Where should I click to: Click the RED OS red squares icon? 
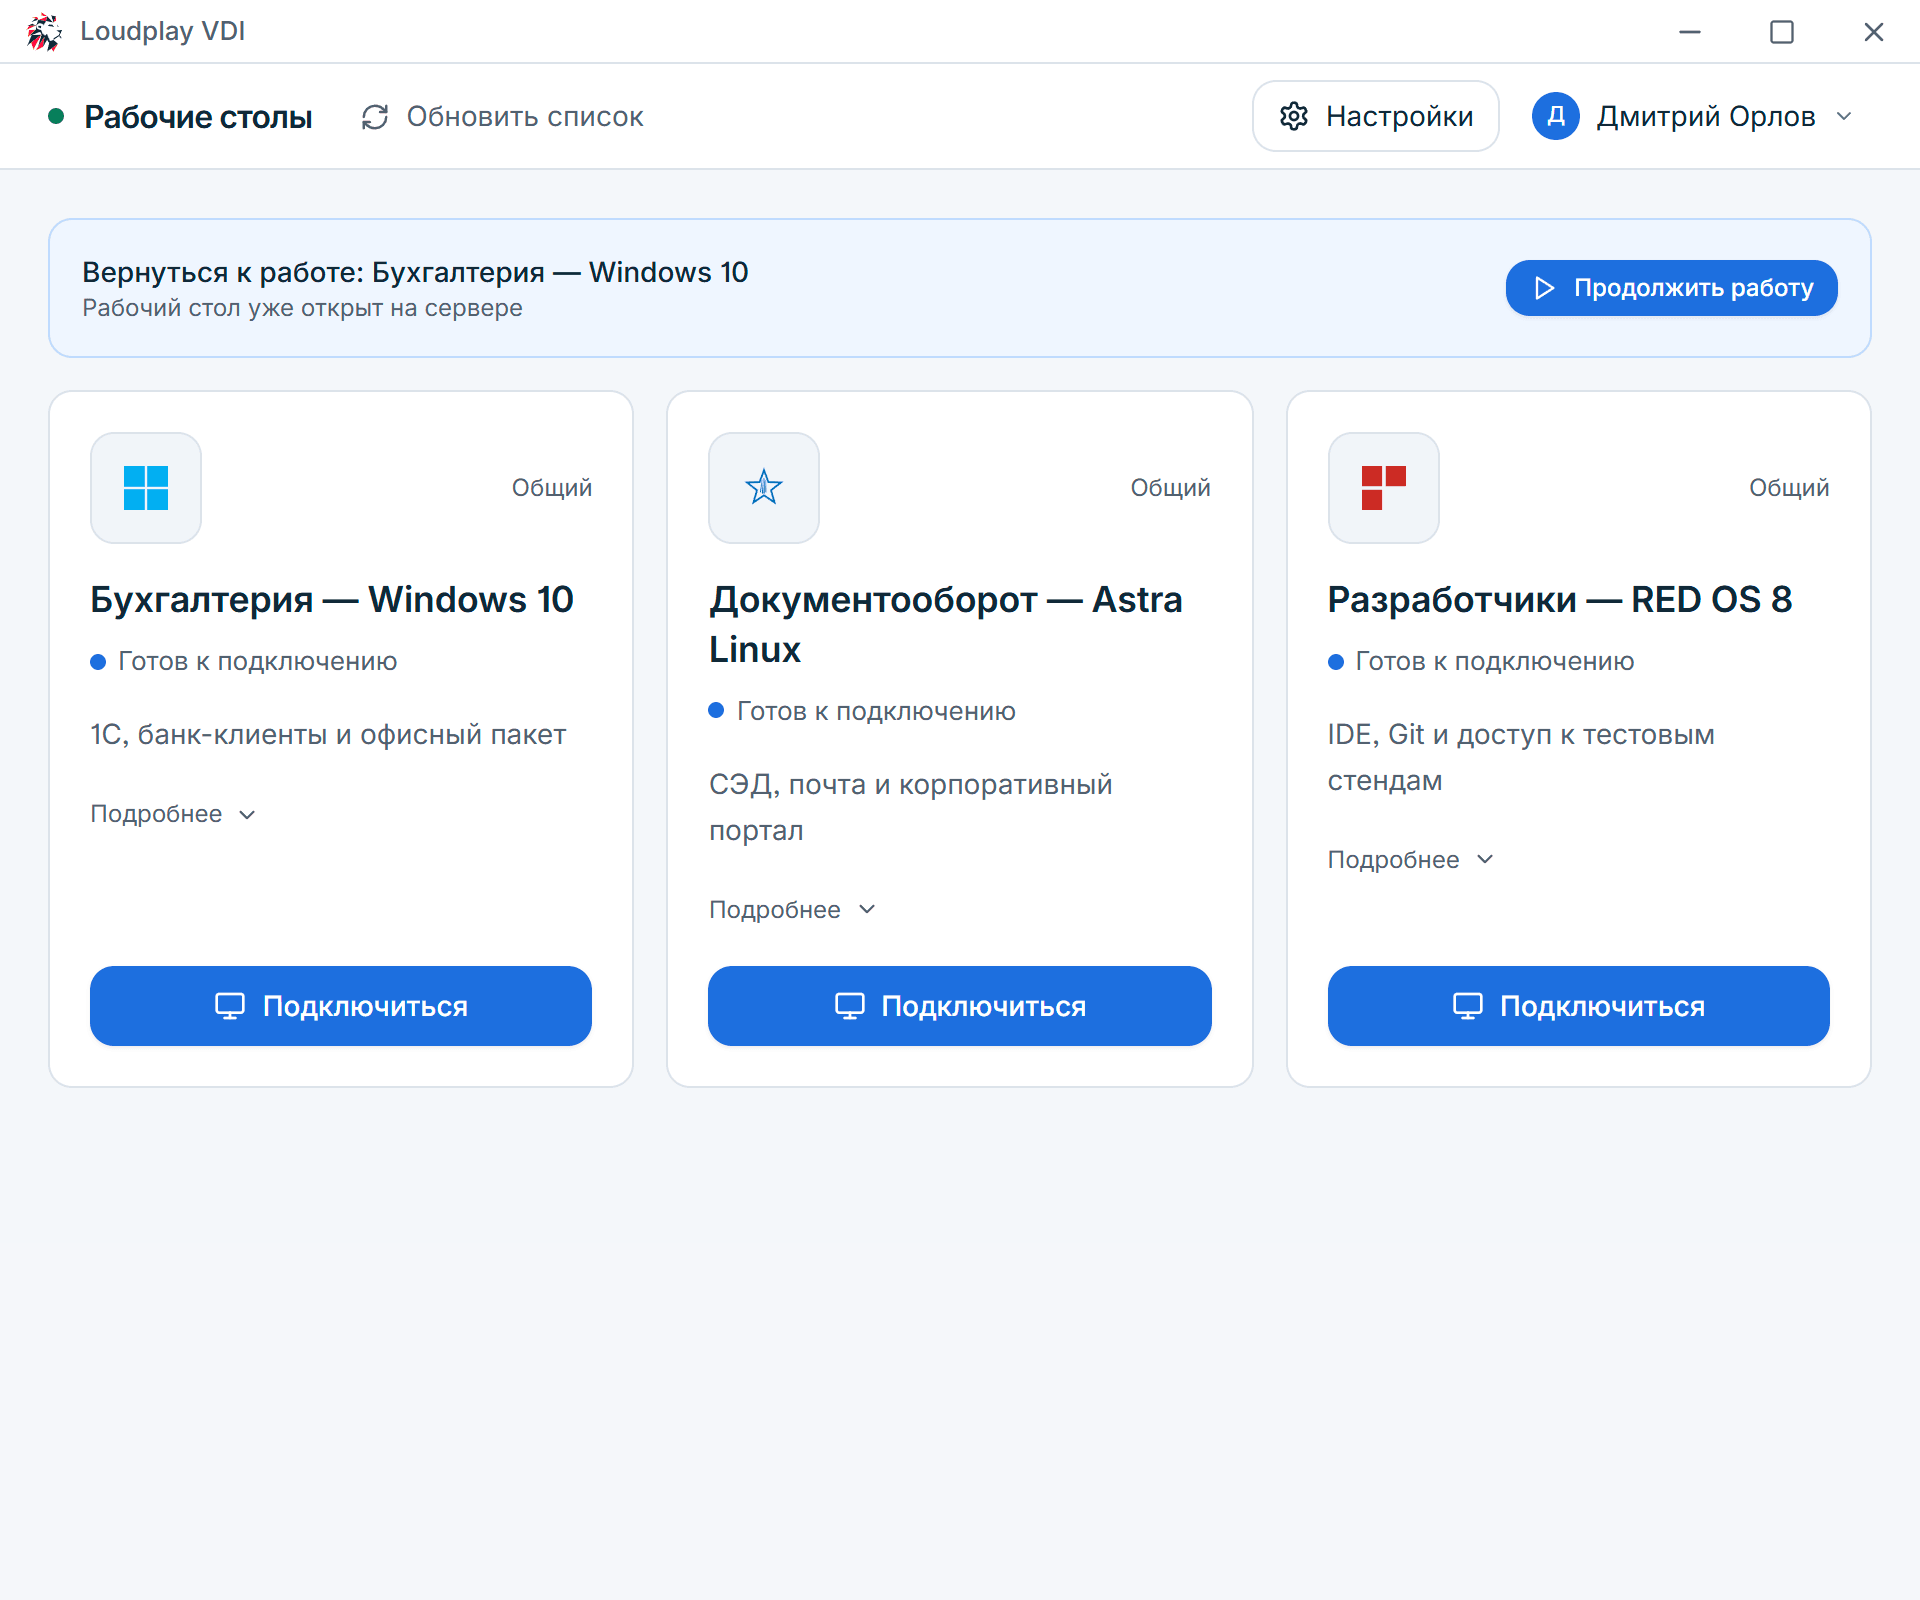coord(1383,488)
